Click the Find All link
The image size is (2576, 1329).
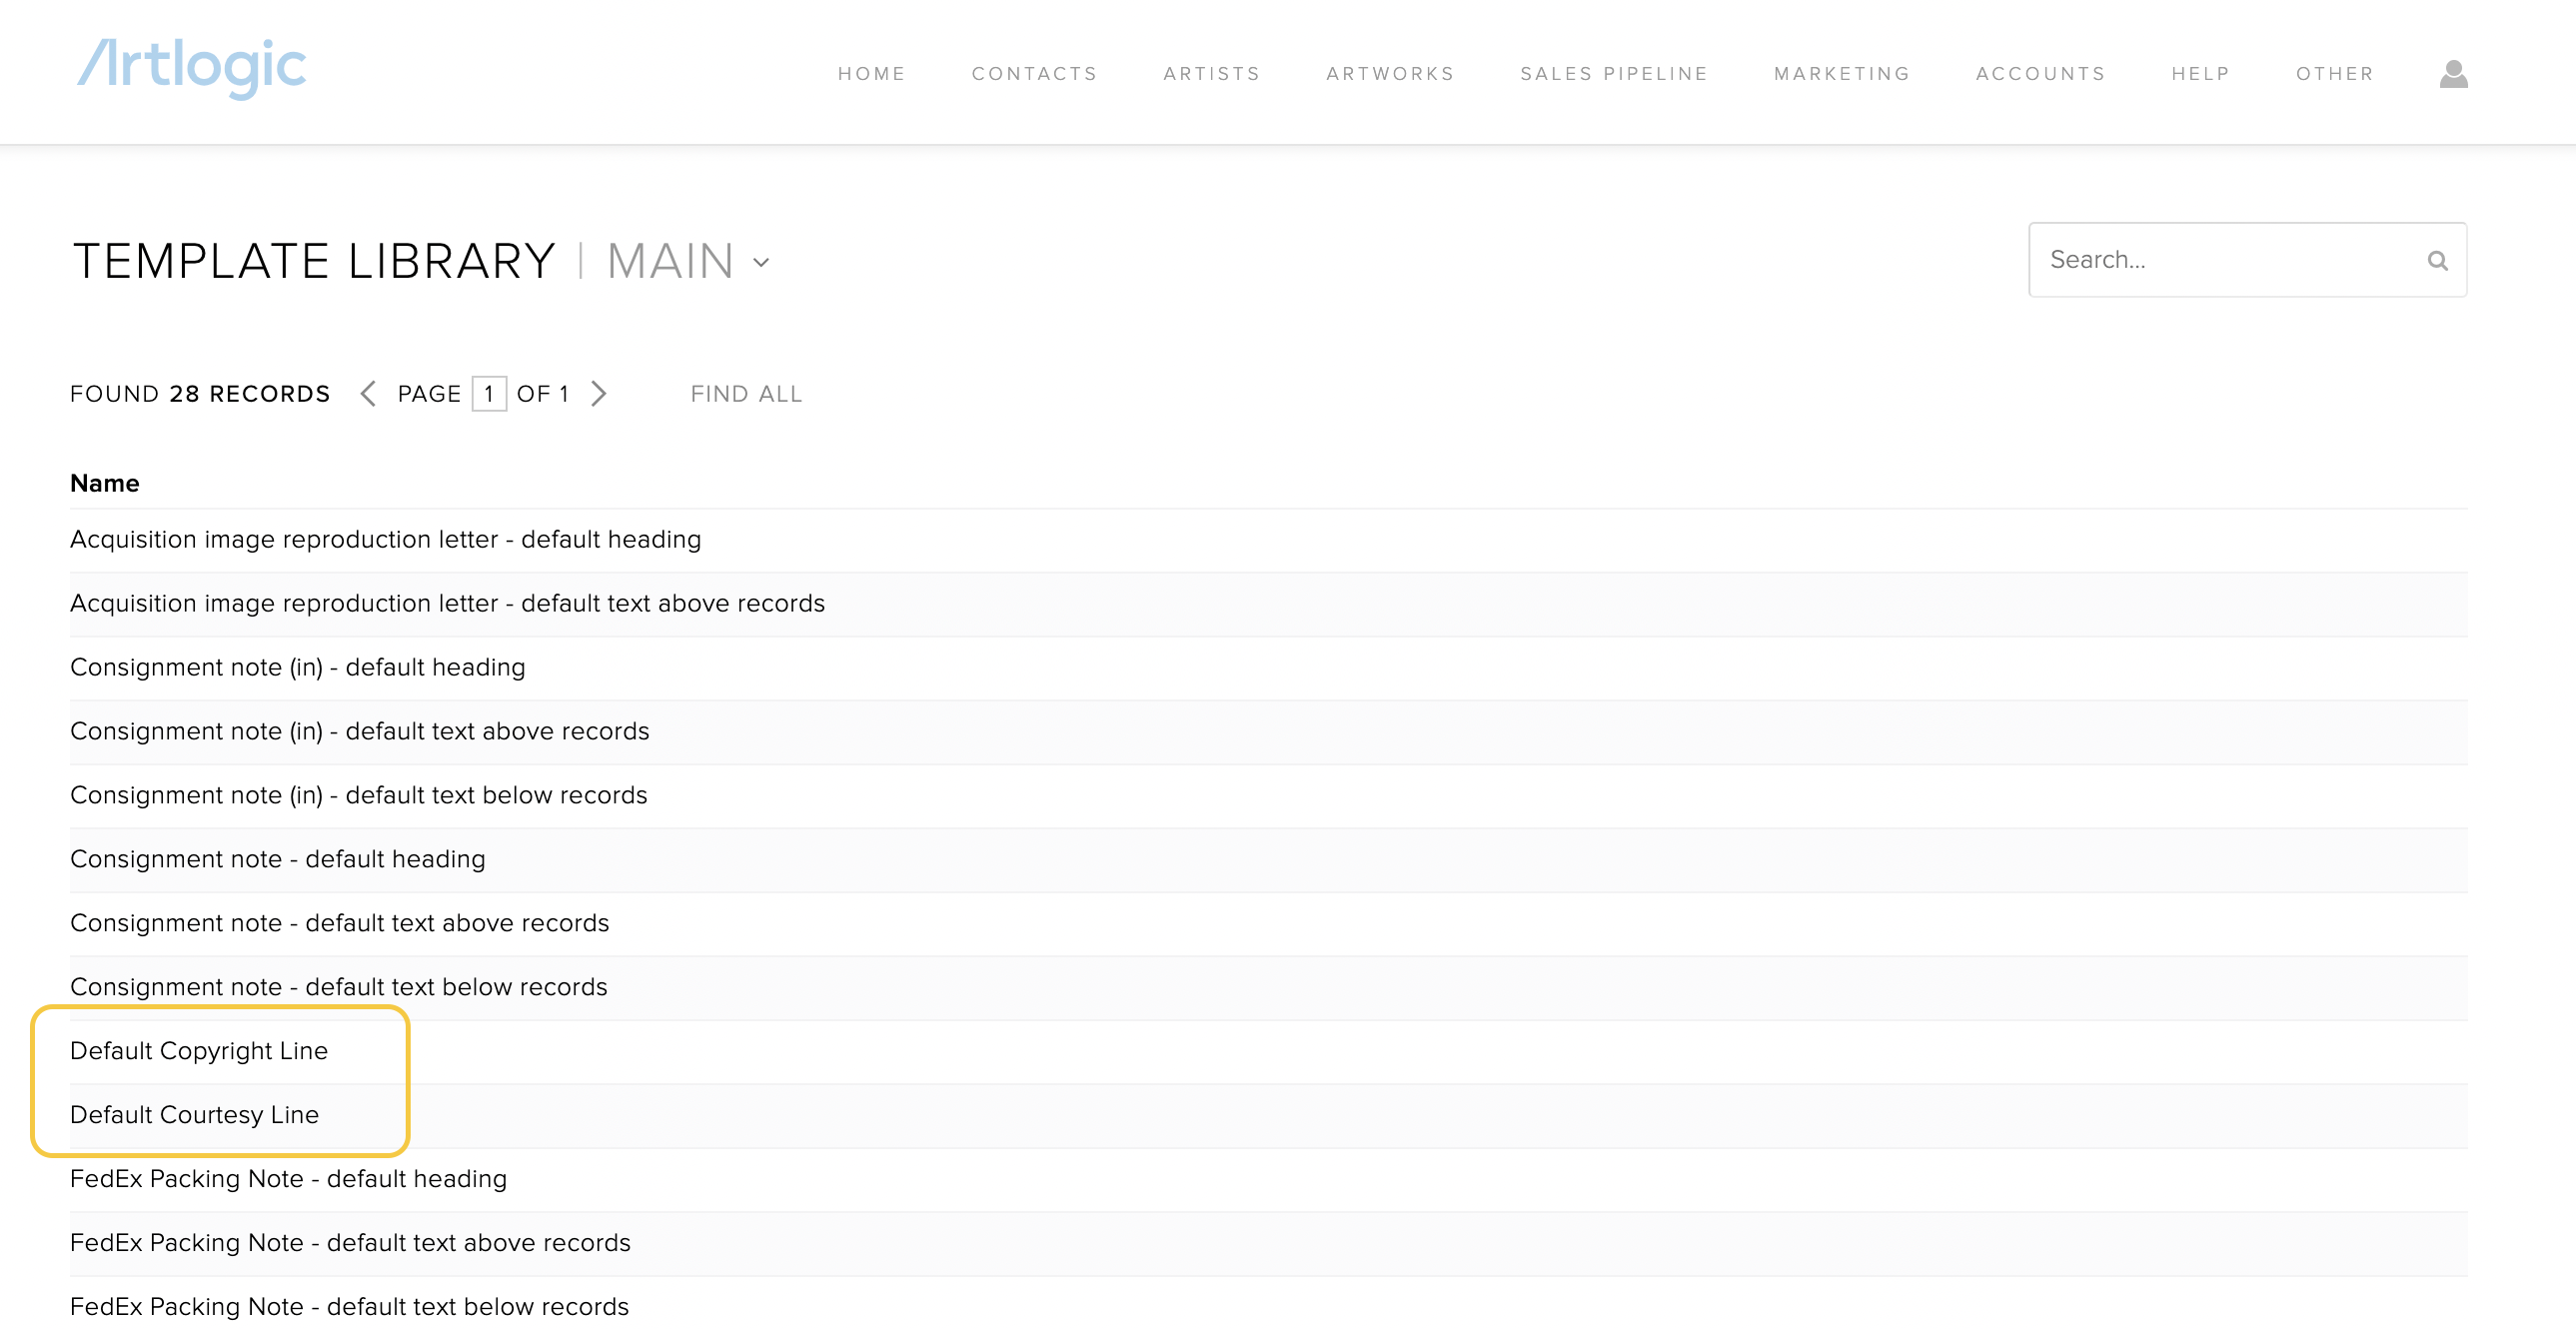pyautogui.click(x=746, y=394)
